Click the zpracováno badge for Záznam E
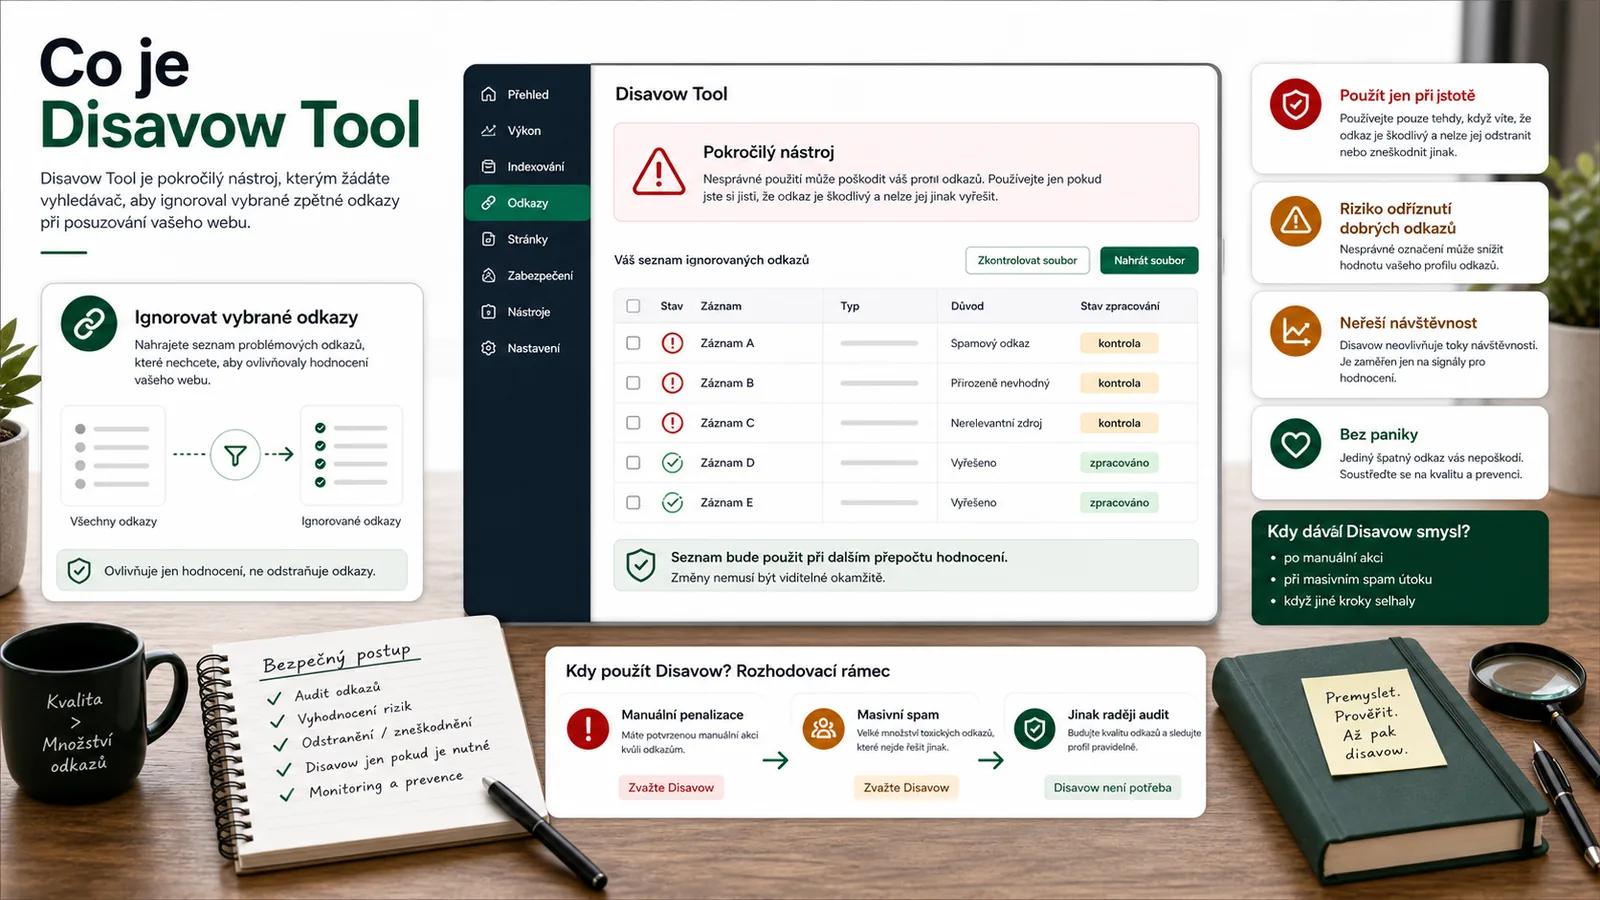 1119,503
